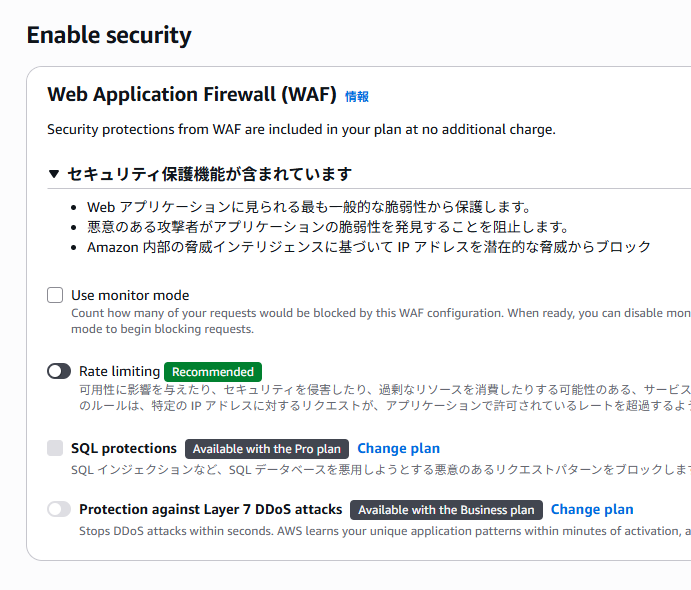The width and height of the screenshot is (691, 590).
Task: Open the 情報 info link beside WAF
Action: click(357, 97)
